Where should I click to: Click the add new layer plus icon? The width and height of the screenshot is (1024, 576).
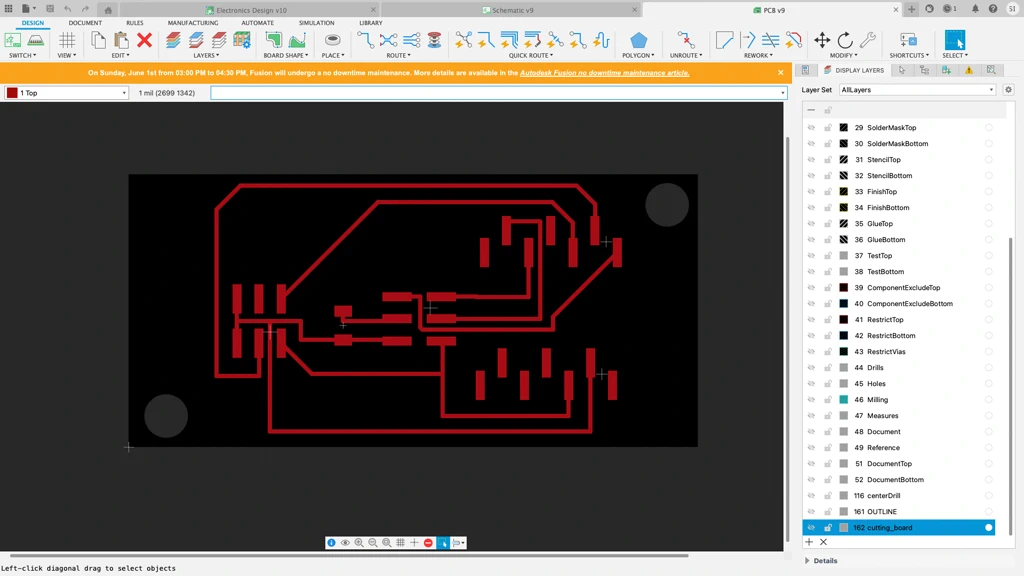(809, 542)
